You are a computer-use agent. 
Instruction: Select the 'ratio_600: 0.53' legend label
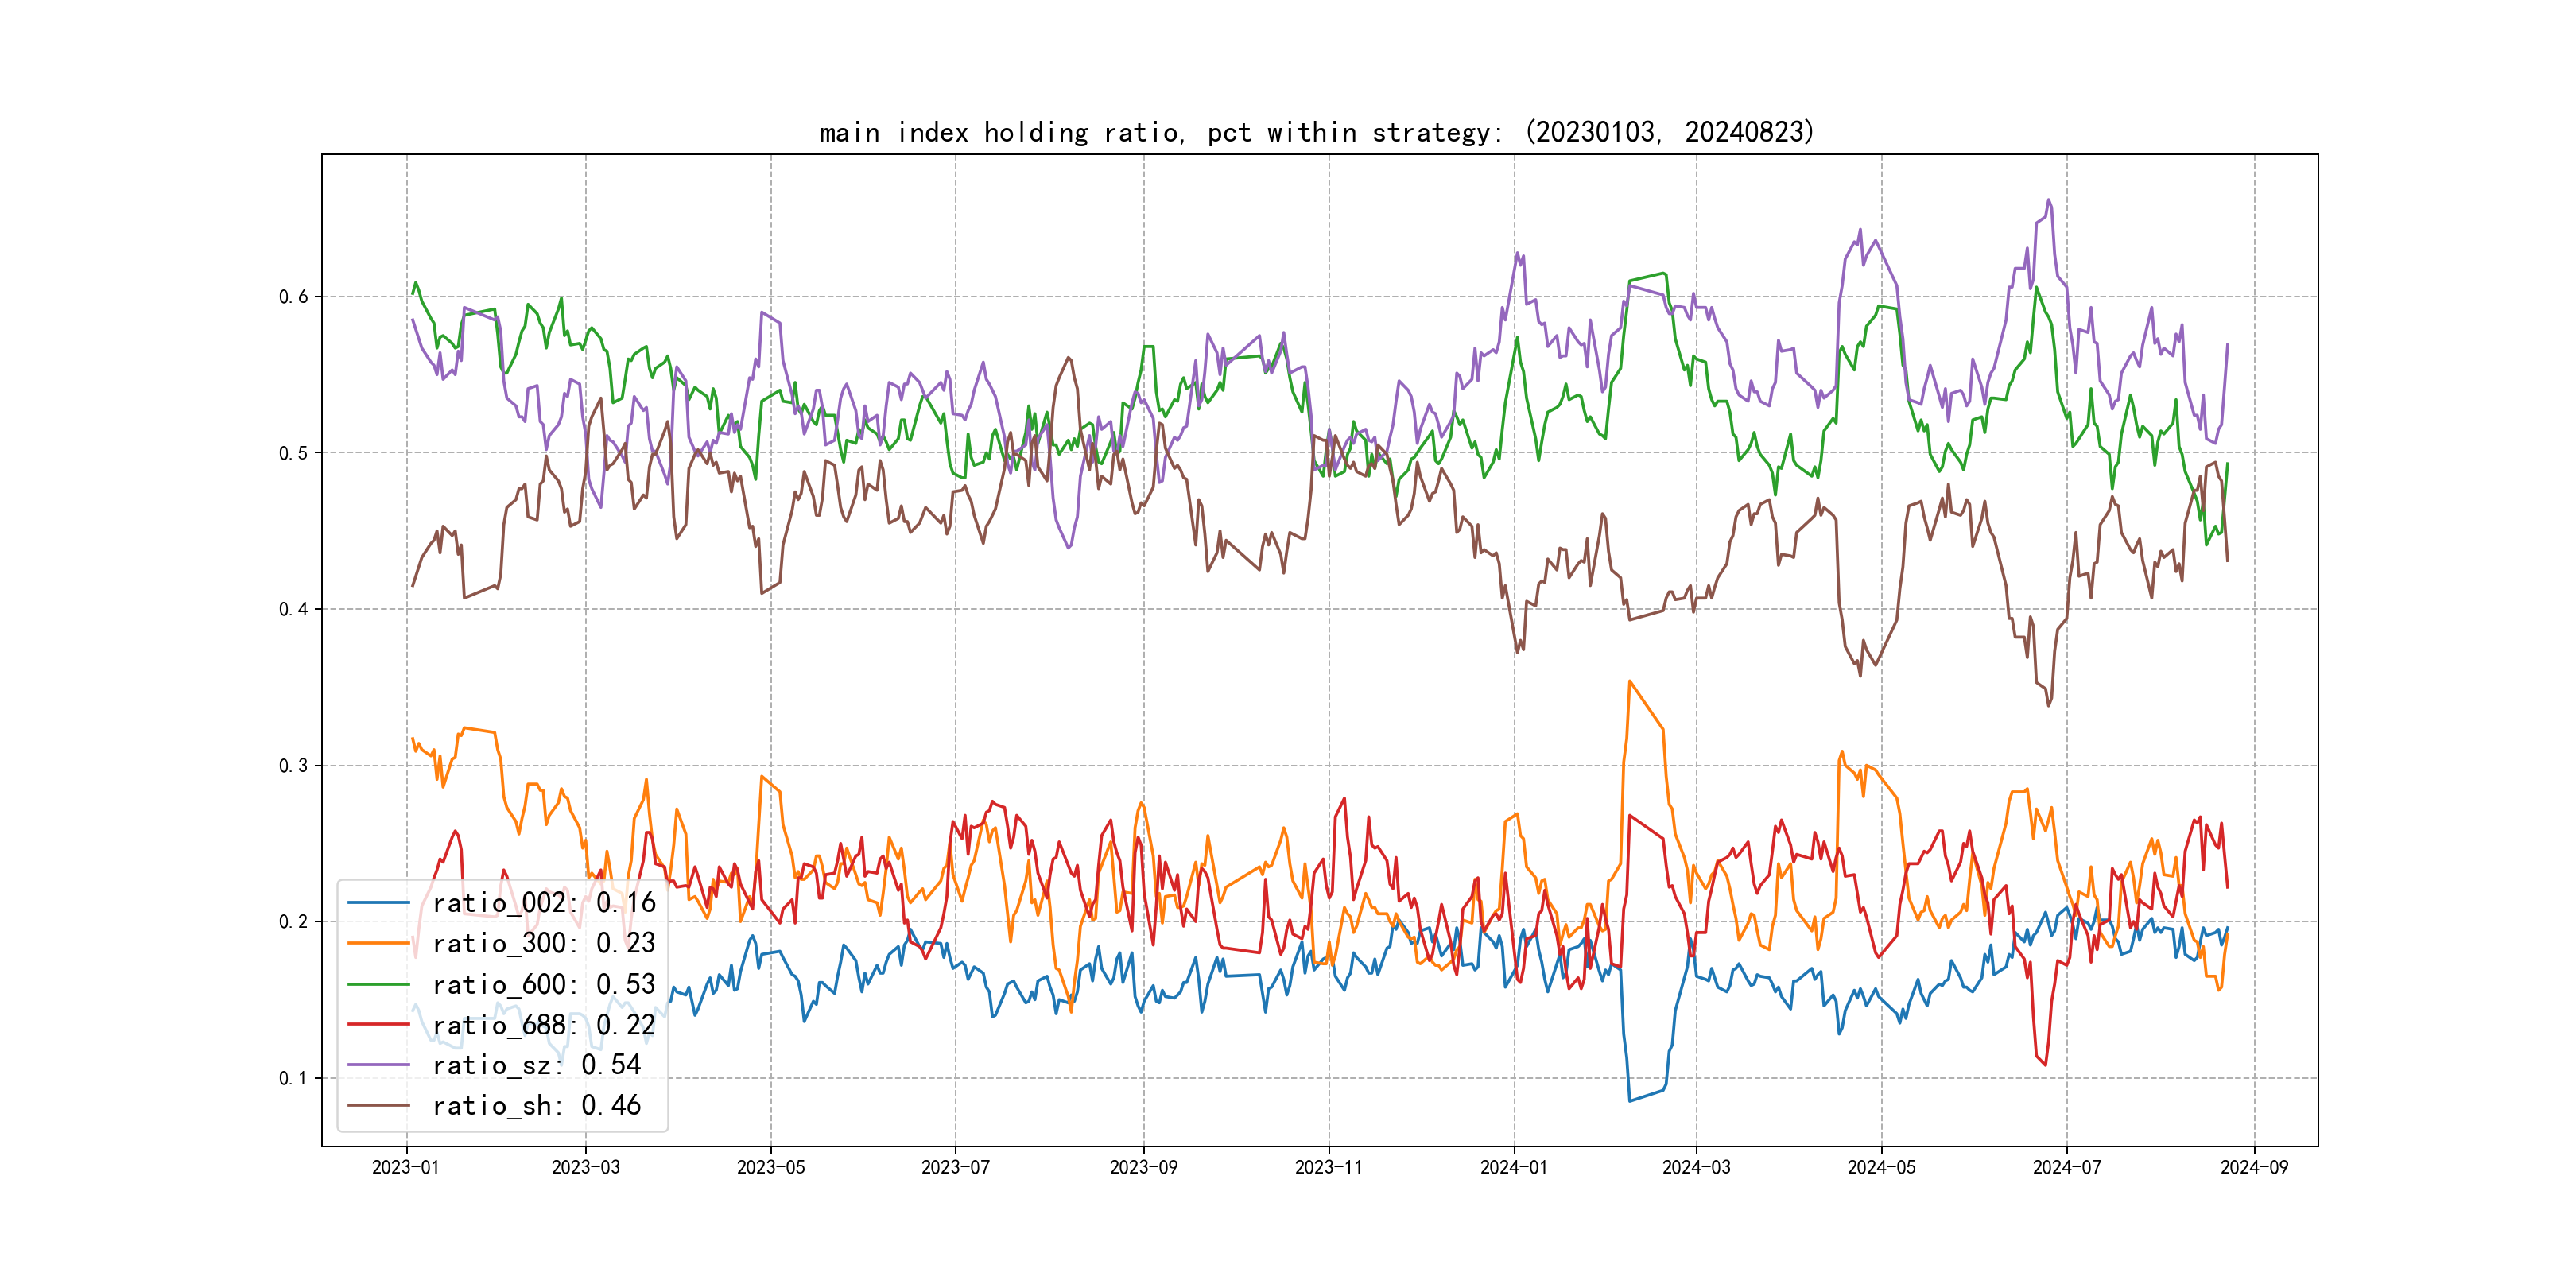(544, 984)
